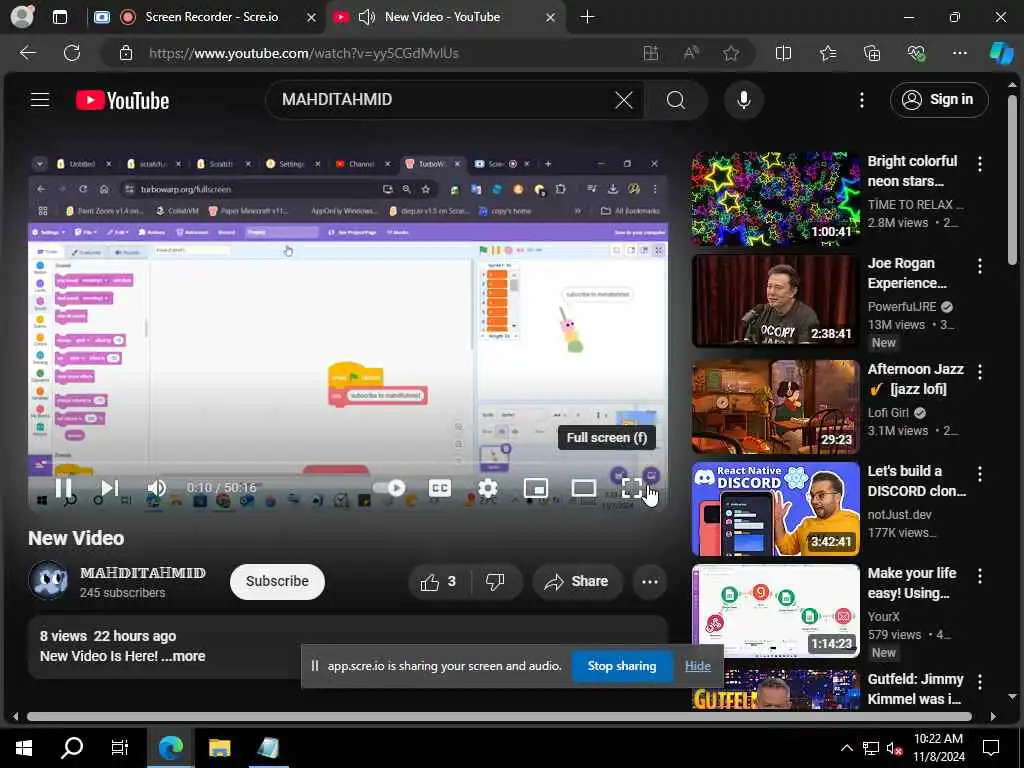Open options for Make your life easy video
The height and width of the screenshot is (768, 1024).
click(x=980, y=575)
